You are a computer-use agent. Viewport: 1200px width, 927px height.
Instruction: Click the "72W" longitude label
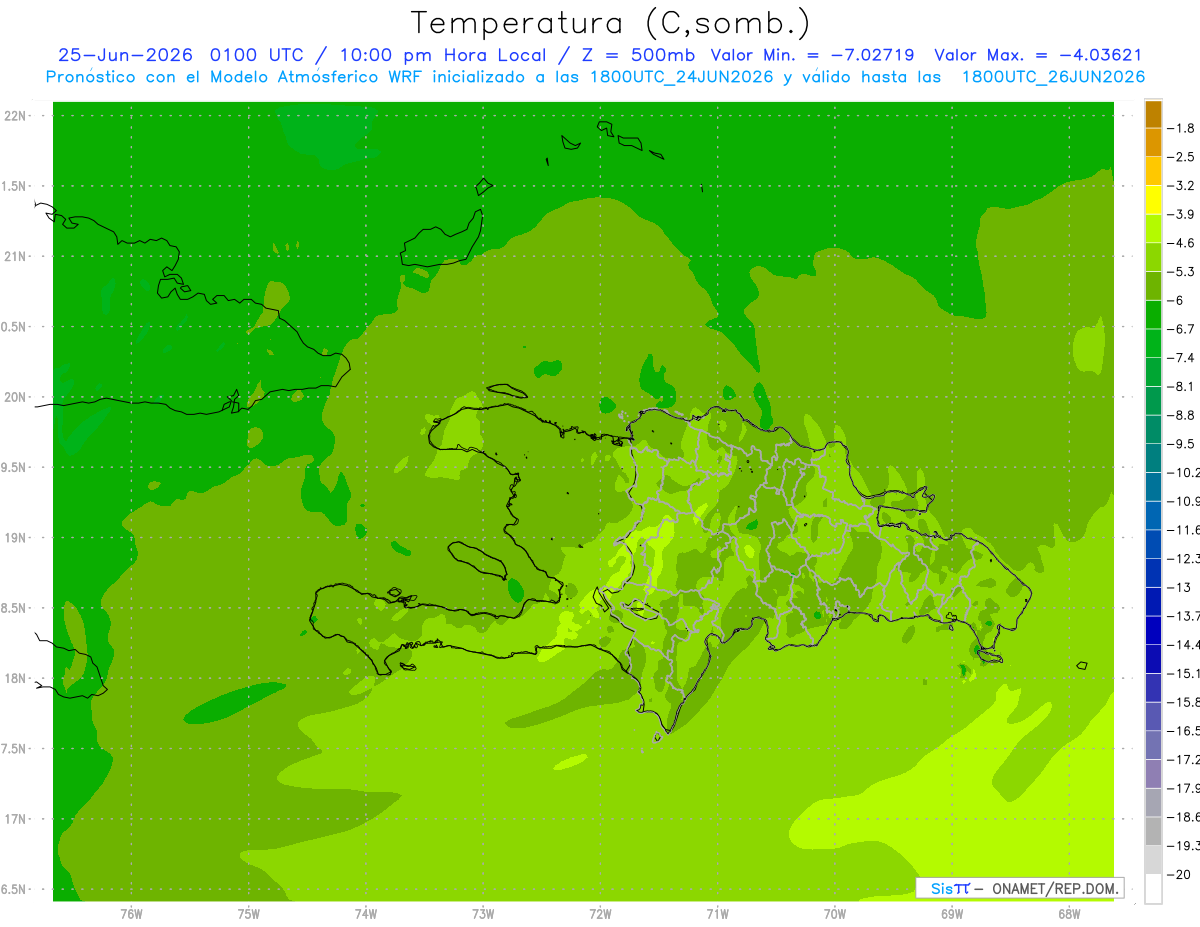coord(600,913)
